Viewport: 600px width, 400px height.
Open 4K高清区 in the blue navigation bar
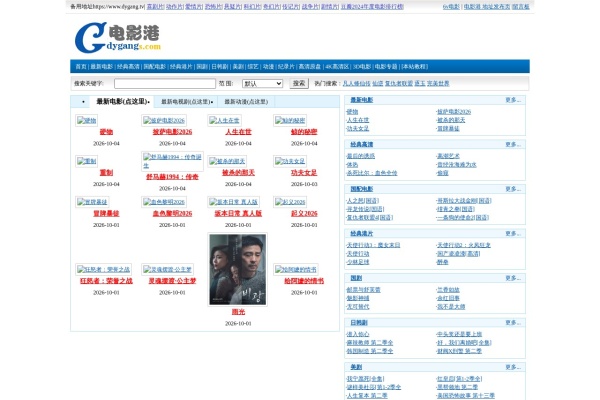pyautogui.click(x=337, y=67)
